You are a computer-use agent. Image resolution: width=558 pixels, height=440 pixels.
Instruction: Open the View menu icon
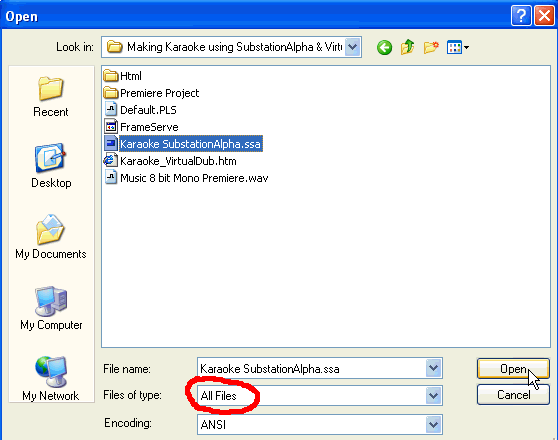click(x=458, y=47)
